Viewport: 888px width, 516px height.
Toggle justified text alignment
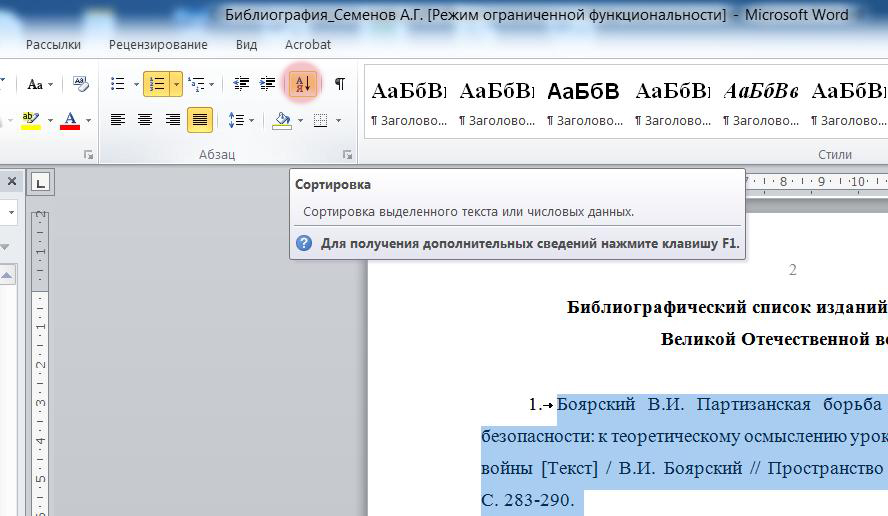pyautogui.click(x=200, y=120)
